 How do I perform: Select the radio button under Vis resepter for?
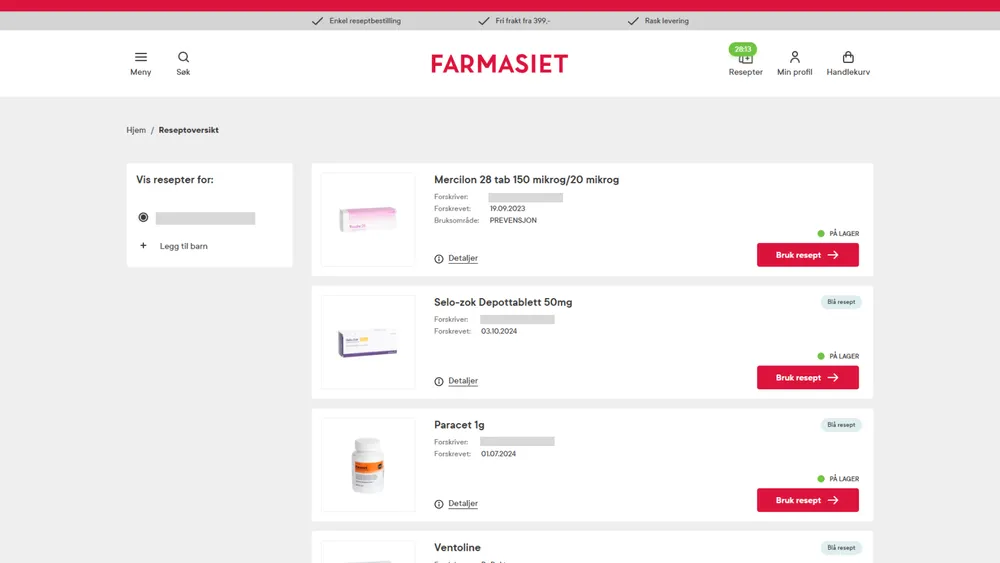143,217
